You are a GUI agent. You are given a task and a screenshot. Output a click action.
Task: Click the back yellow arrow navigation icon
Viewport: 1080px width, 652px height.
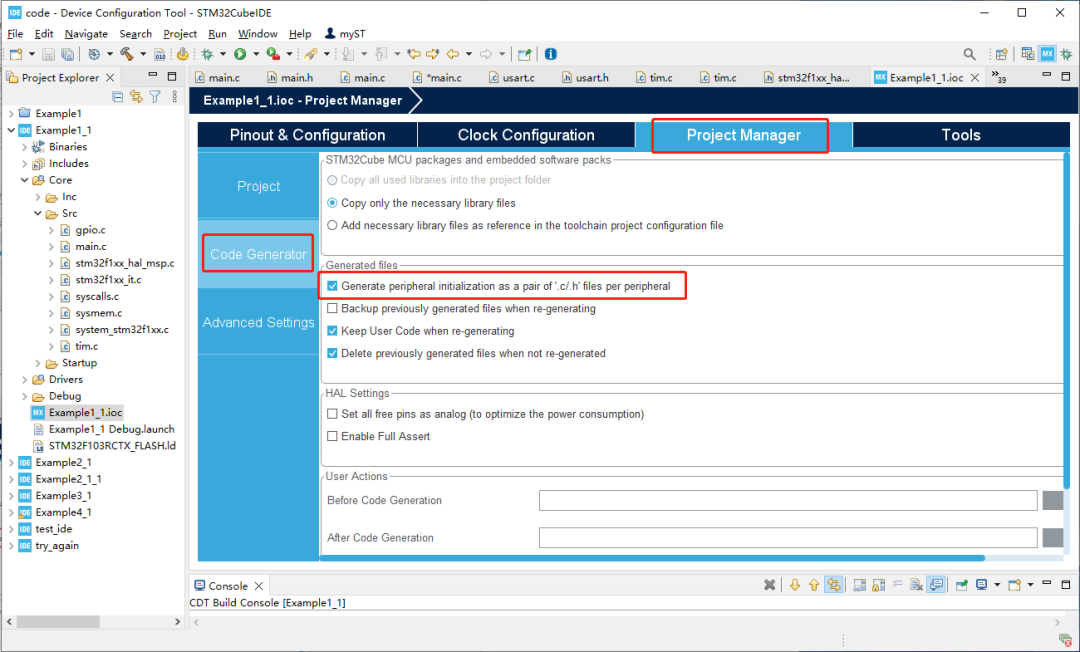coord(453,54)
